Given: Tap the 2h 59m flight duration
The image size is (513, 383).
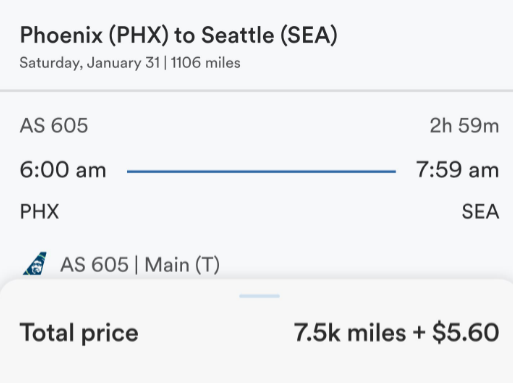Looking at the screenshot, I should click(464, 126).
